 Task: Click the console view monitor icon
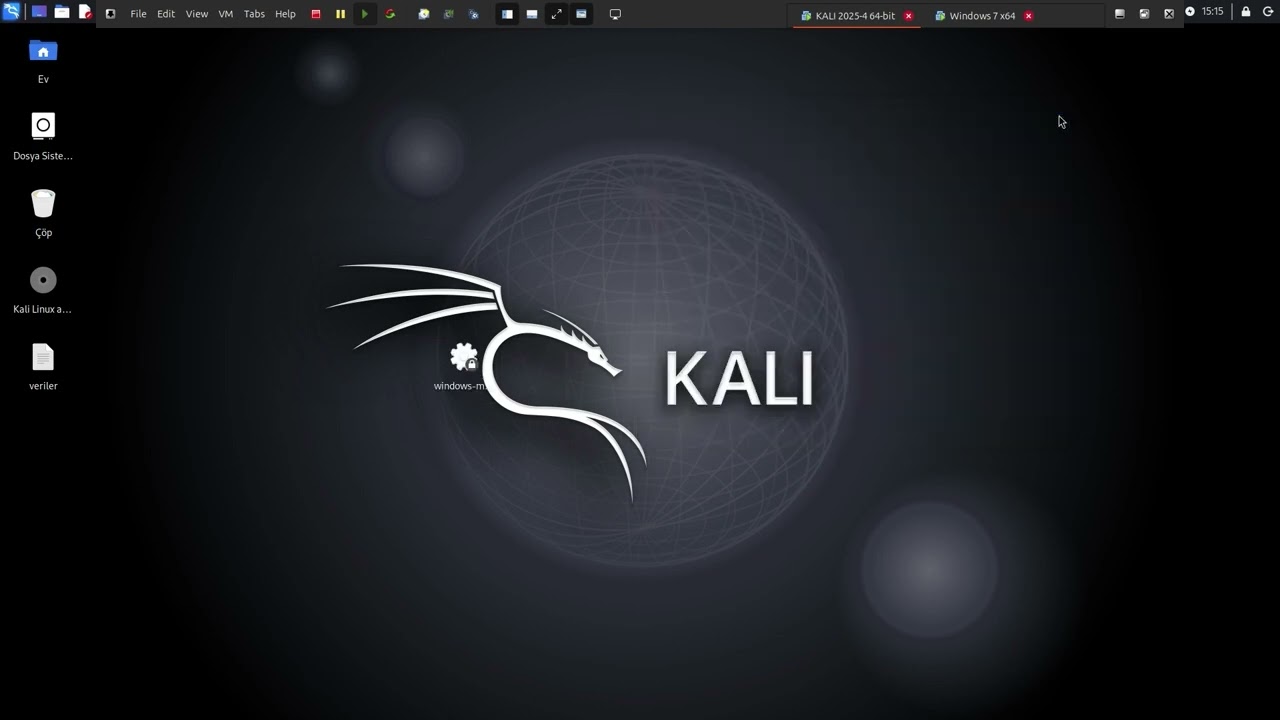615,14
